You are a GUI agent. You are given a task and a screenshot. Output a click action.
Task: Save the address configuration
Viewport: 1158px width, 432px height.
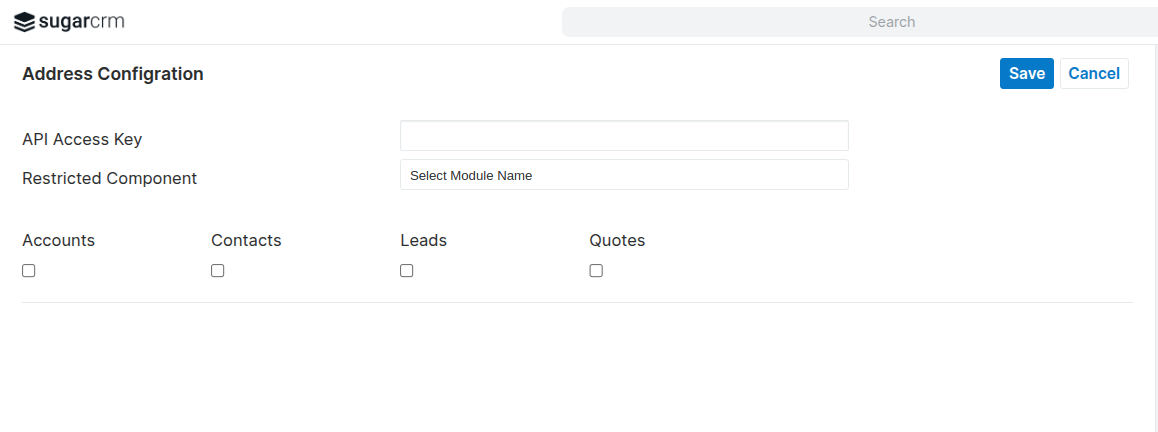coord(1026,73)
